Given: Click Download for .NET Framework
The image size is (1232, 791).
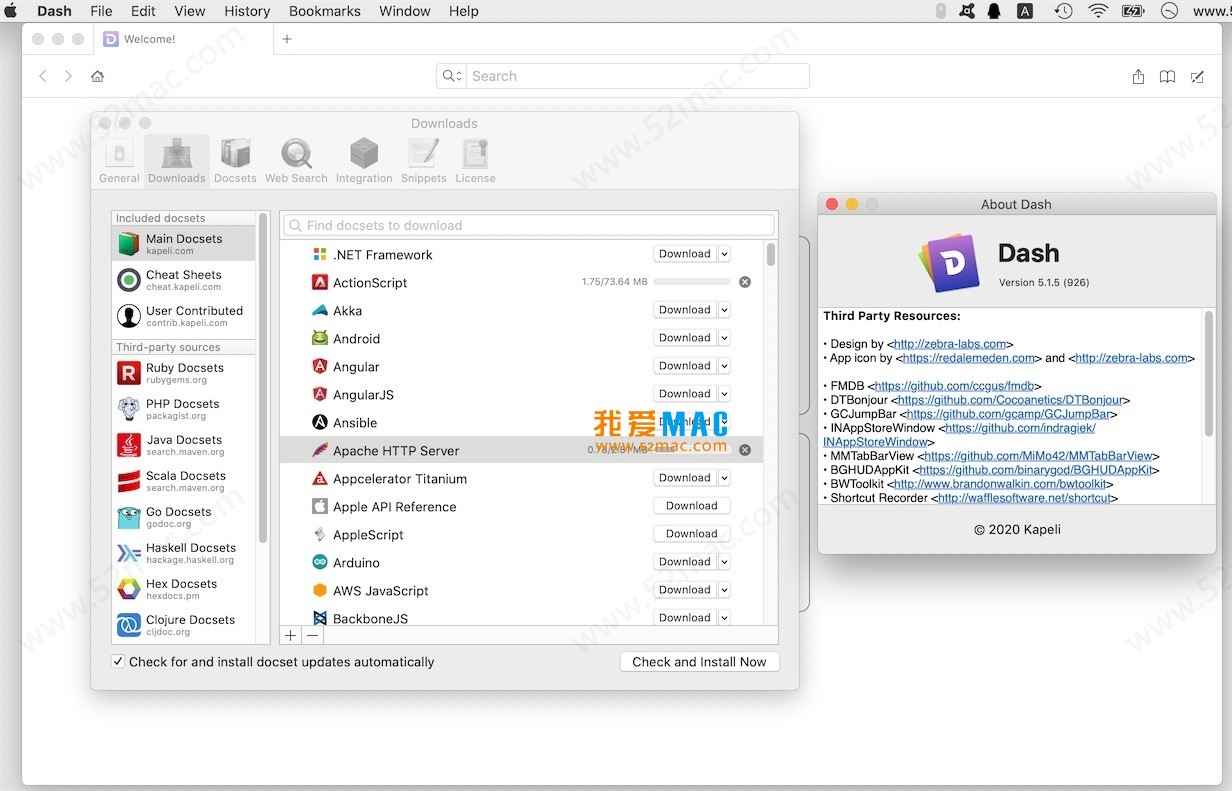Looking at the screenshot, I should [x=685, y=254].
